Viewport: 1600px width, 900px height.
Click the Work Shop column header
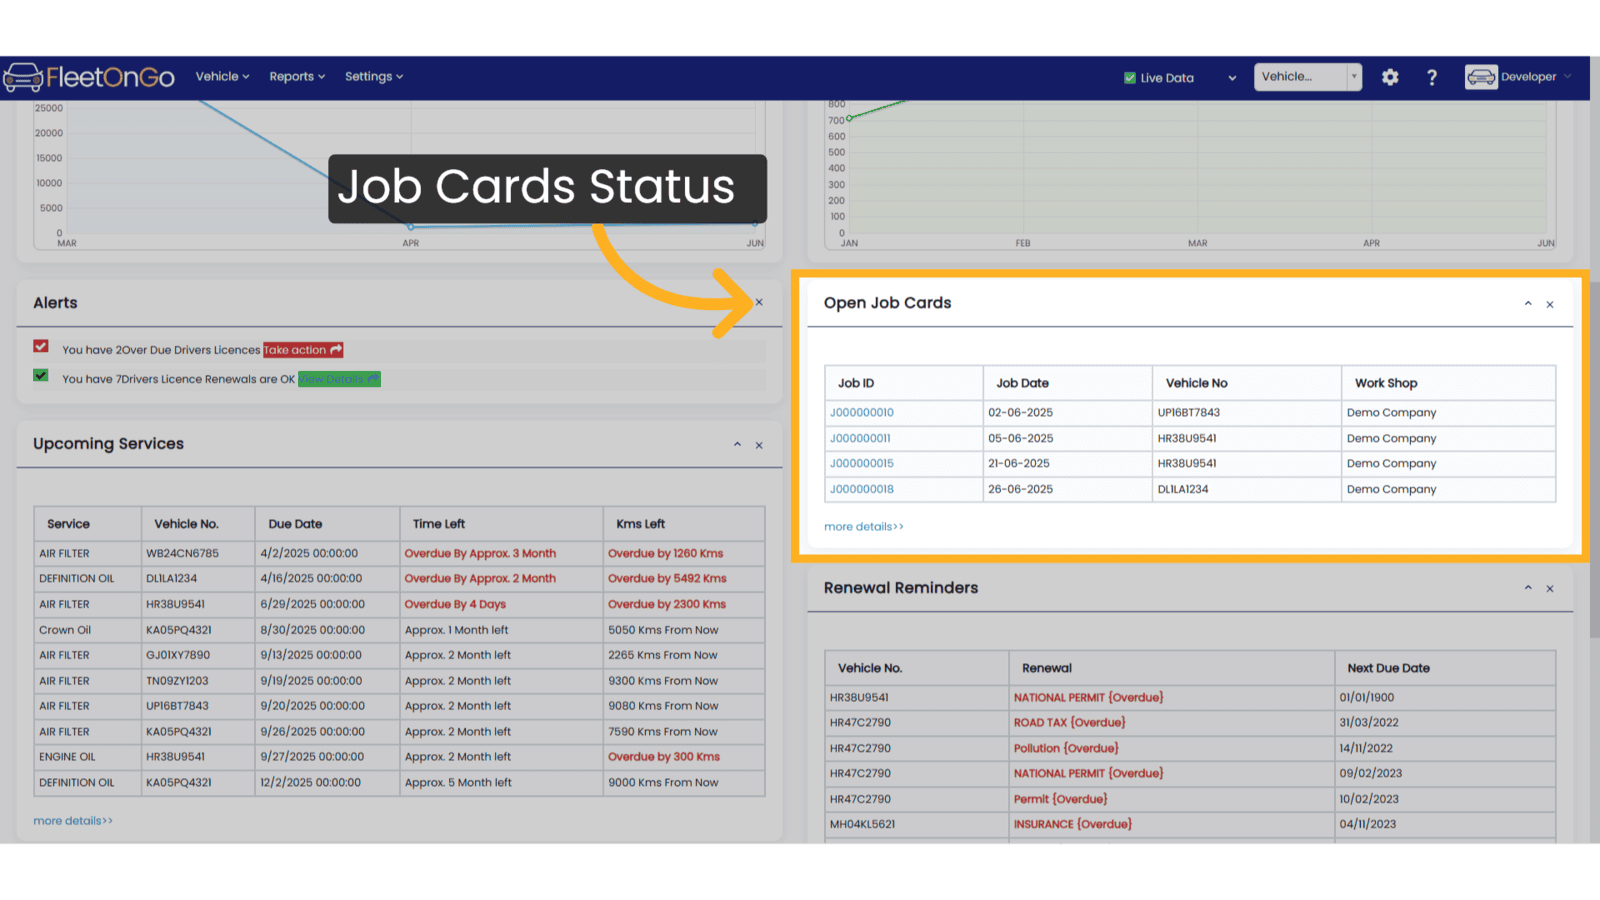(x=1449, y=383)
